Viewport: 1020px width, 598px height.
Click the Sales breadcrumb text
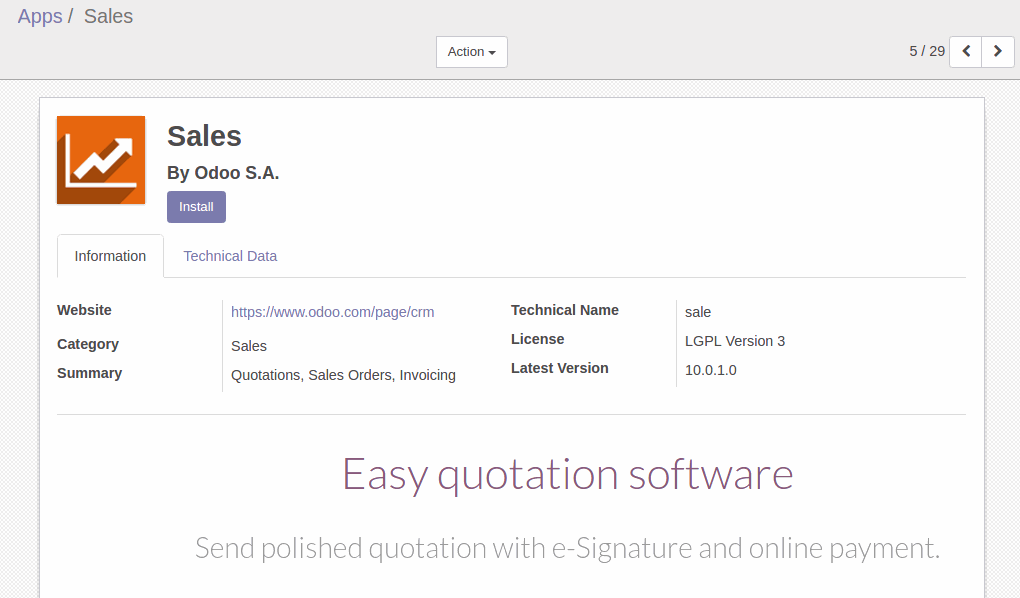point(108,16)
